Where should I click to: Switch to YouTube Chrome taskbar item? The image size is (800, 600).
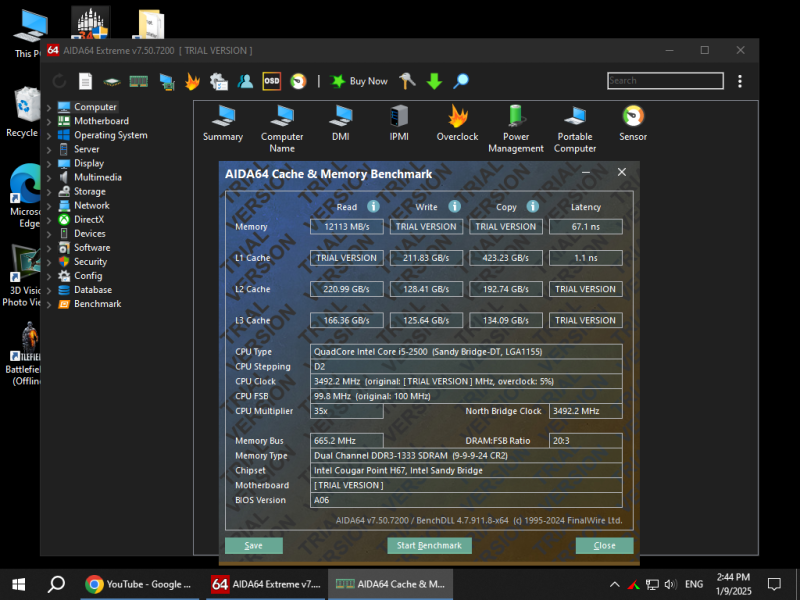tap(140, 584)
